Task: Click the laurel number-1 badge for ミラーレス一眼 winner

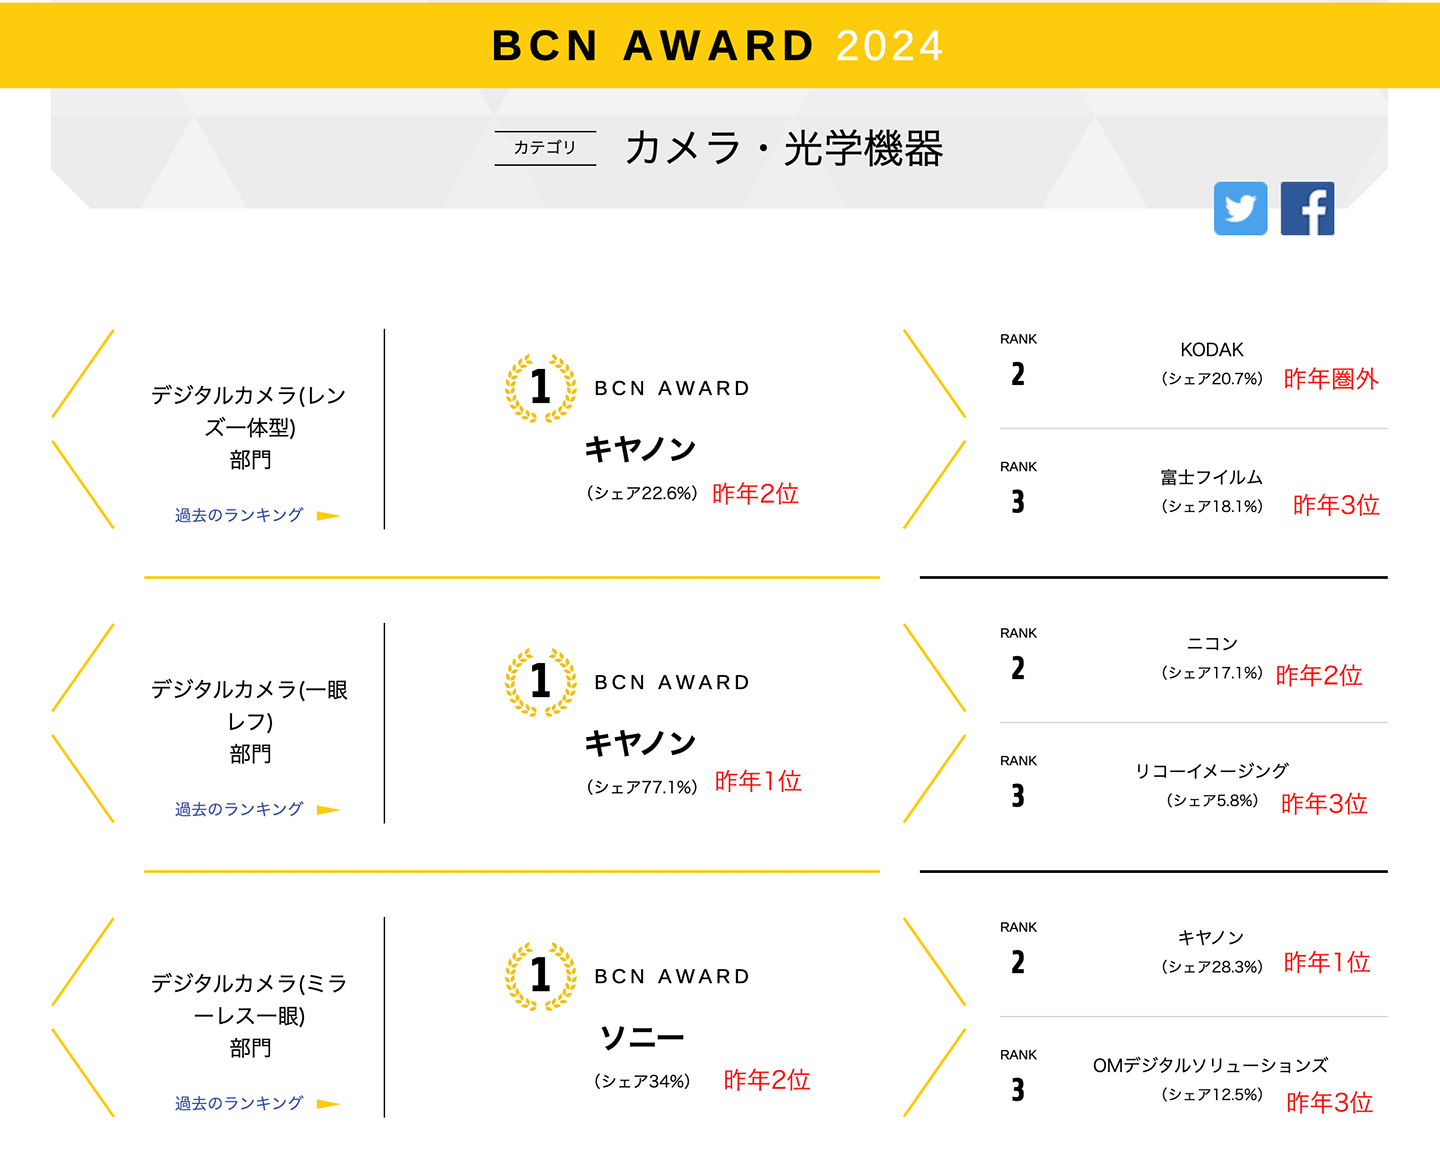Action: pyautogui.click(x=539, y=975)
